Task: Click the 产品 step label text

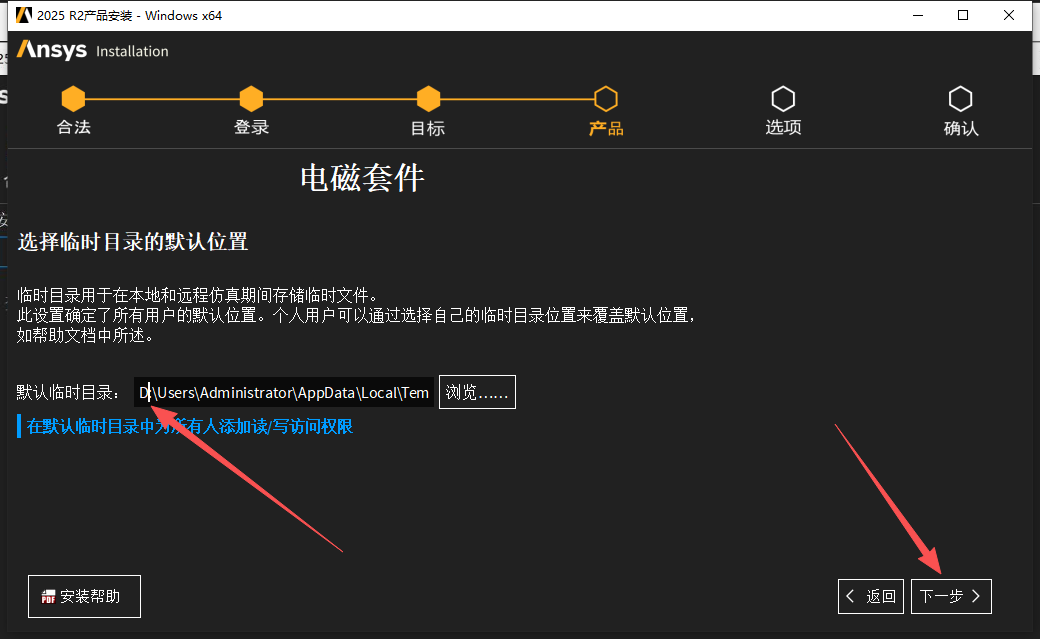Action: coord(606,128)
